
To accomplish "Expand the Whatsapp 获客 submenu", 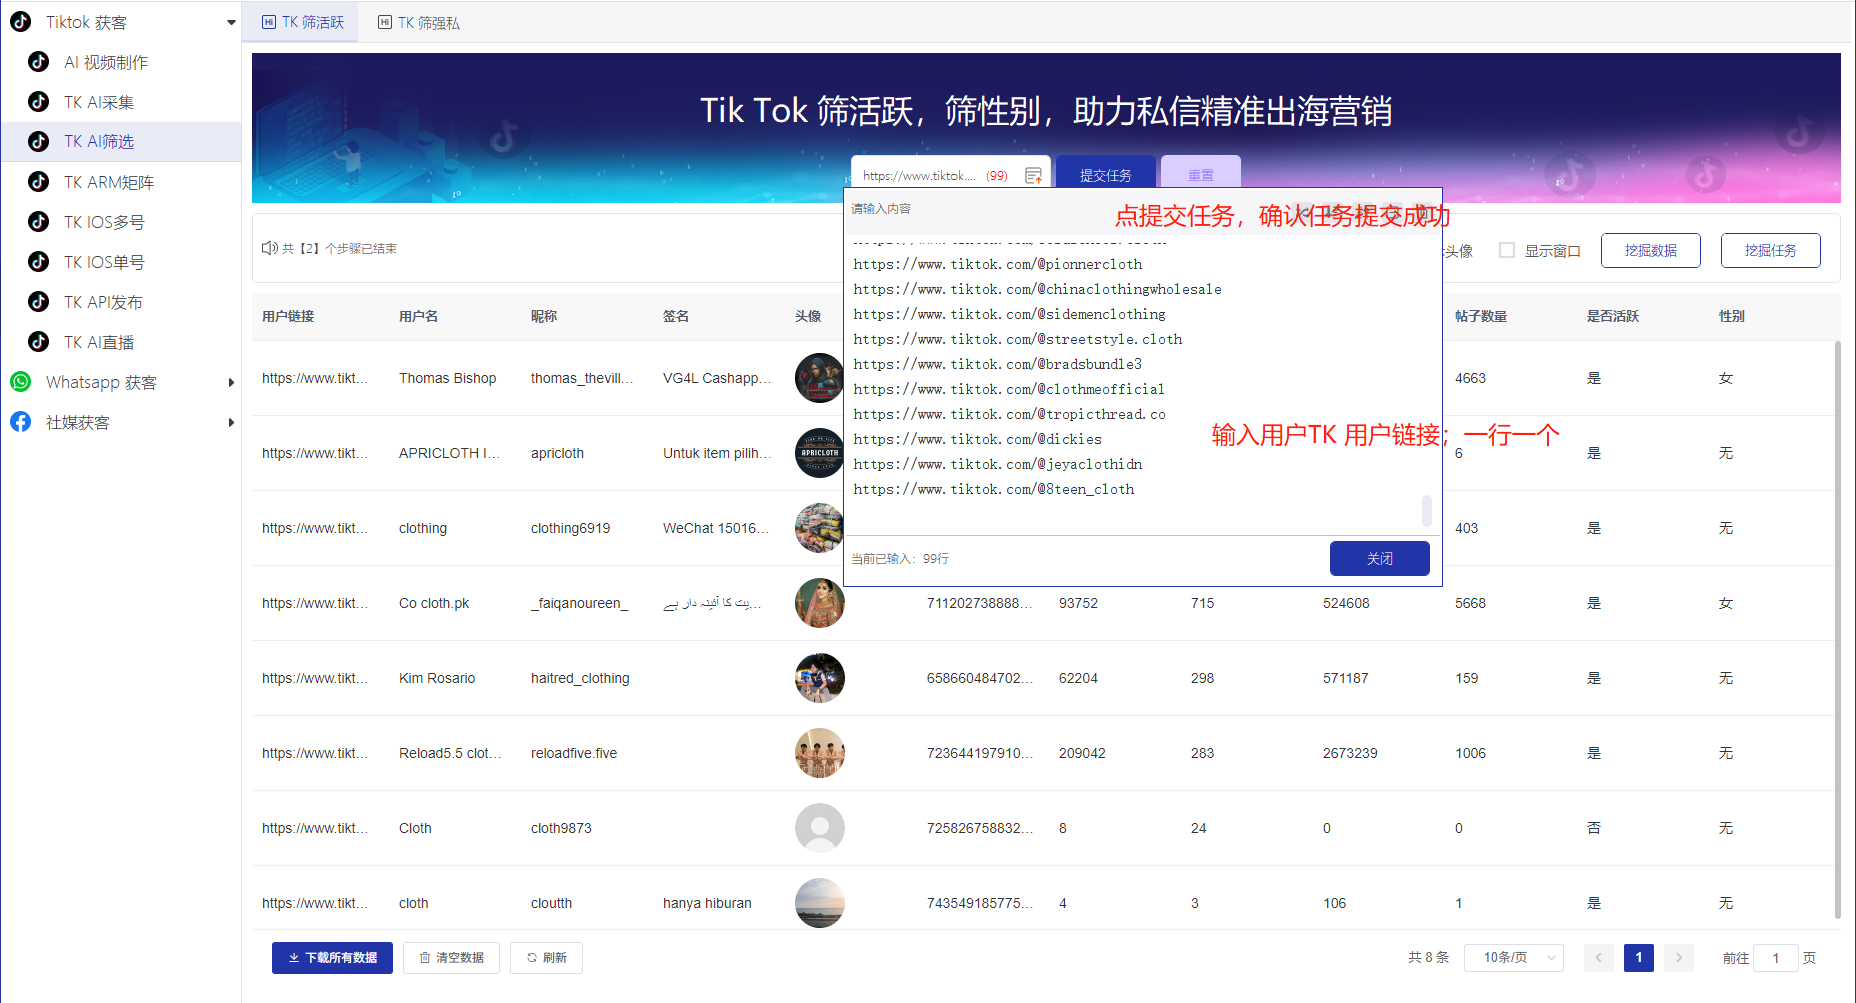I will (x=231, y=382).
